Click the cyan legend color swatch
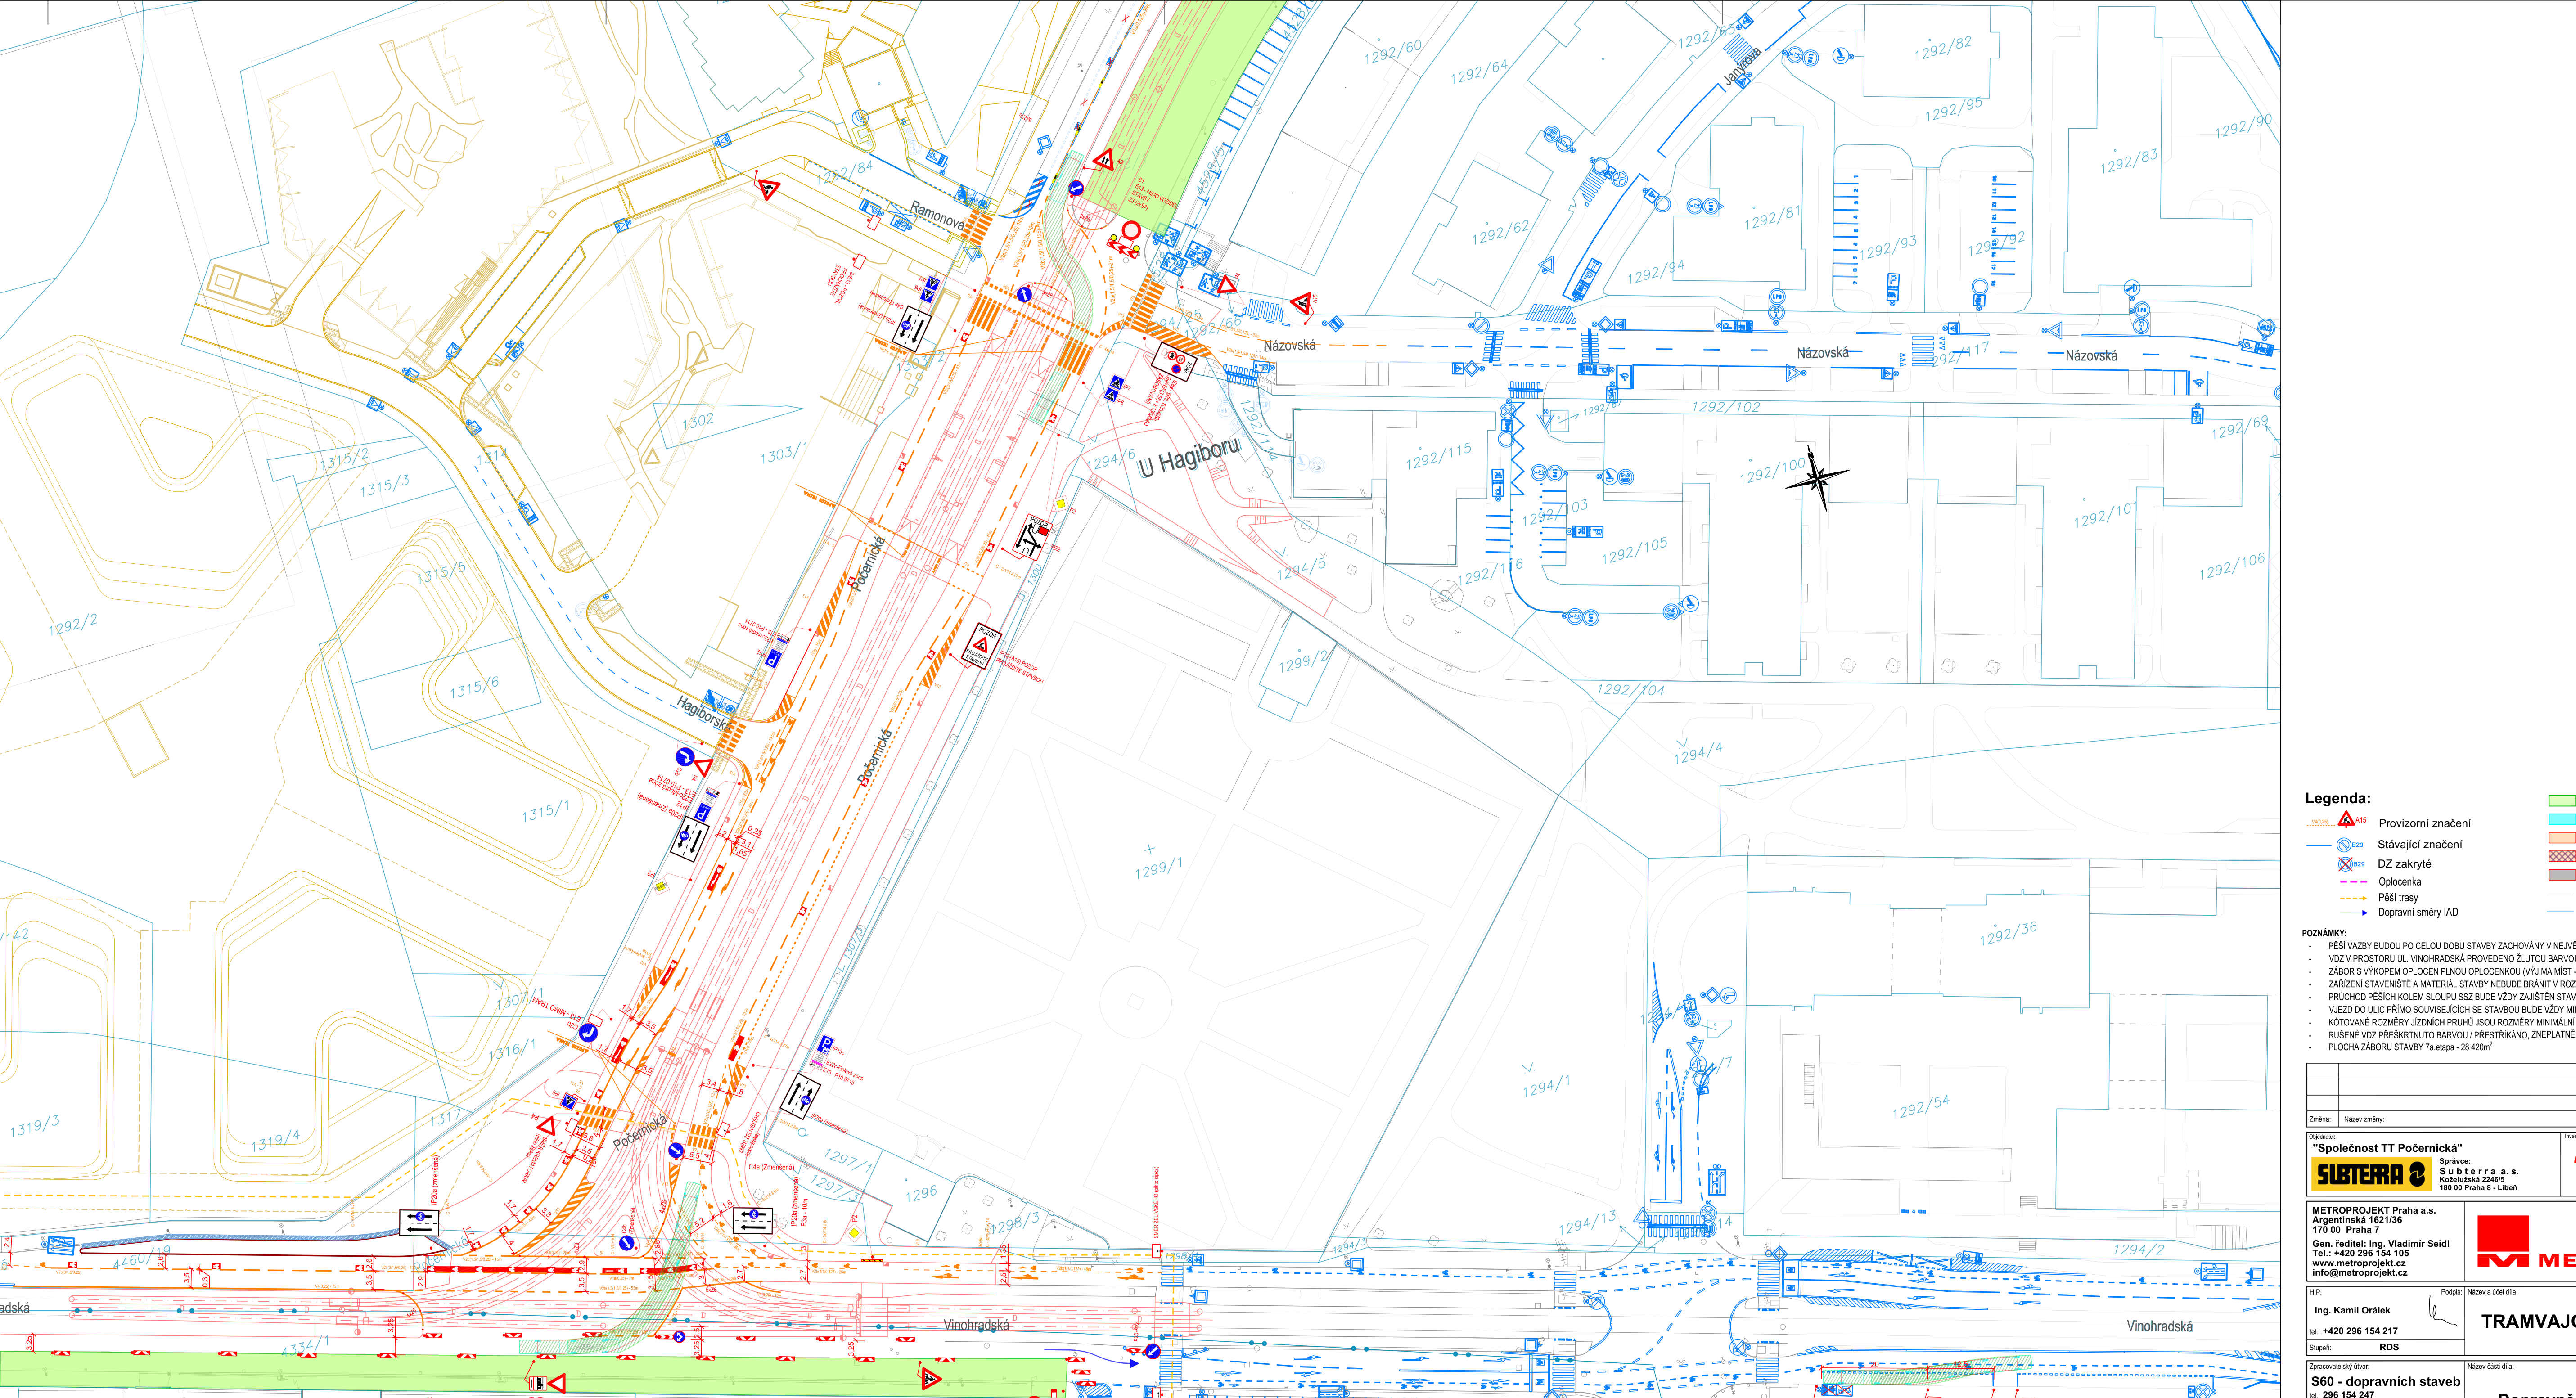2576x1398 pixels. pos(2562,819)
